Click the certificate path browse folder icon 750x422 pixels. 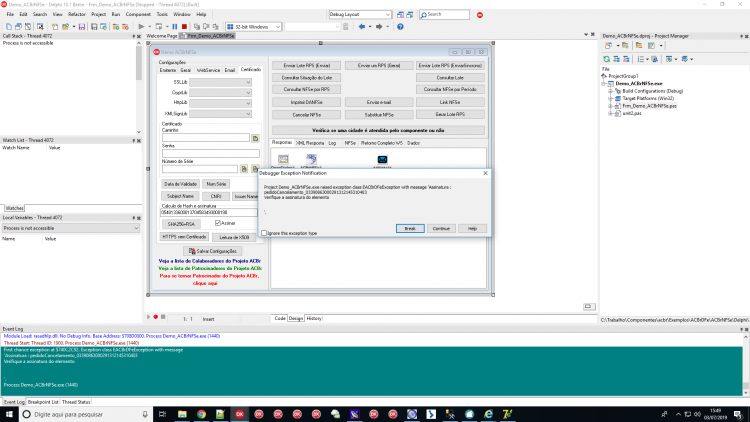point(255,138)
